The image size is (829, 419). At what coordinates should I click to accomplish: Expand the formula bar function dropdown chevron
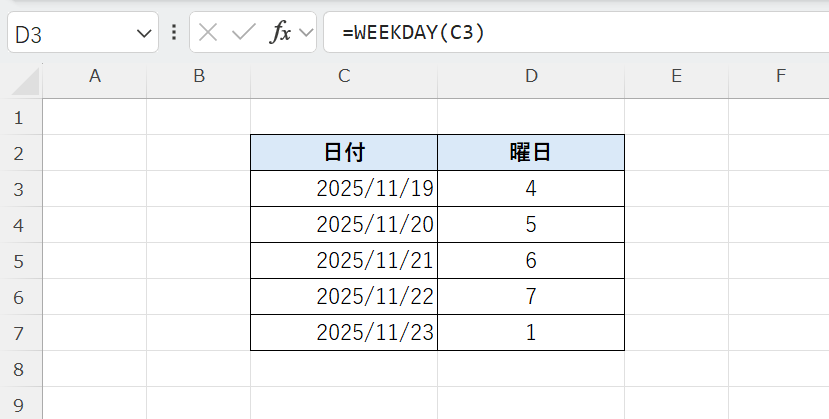pyautogui.click(x=306, y=32)
